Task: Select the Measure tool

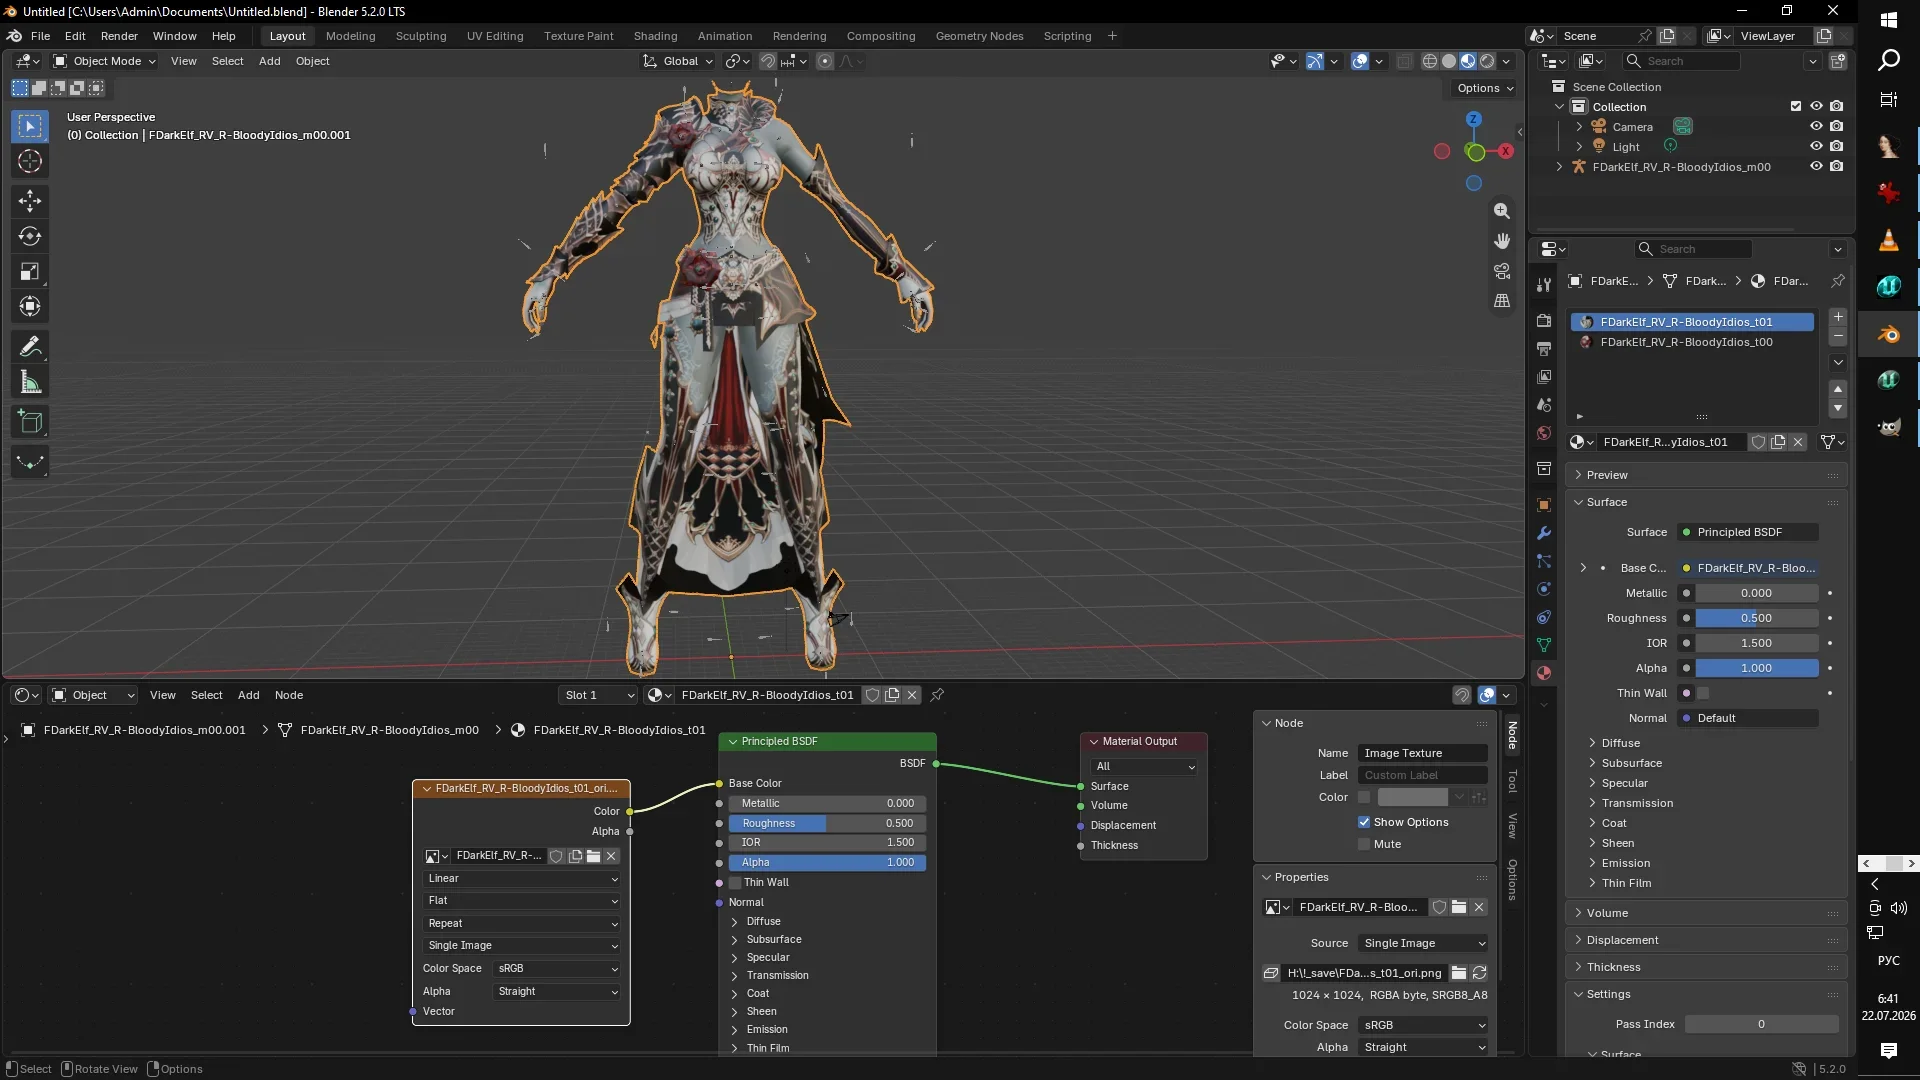Action: [x=30, y=383]
